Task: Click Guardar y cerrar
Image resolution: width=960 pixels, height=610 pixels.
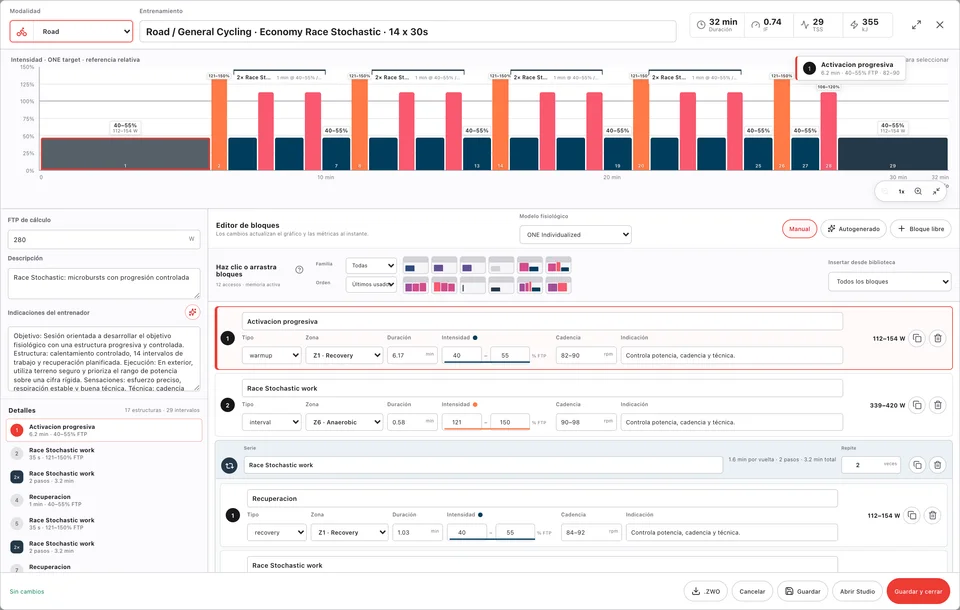Action: point(918,592)
